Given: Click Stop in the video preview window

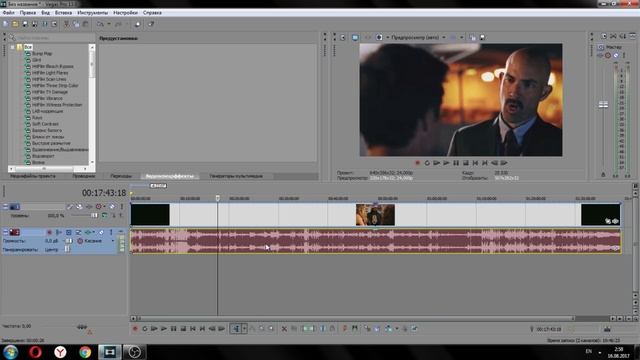Looking at the screenshot, I should pos(466,163).
